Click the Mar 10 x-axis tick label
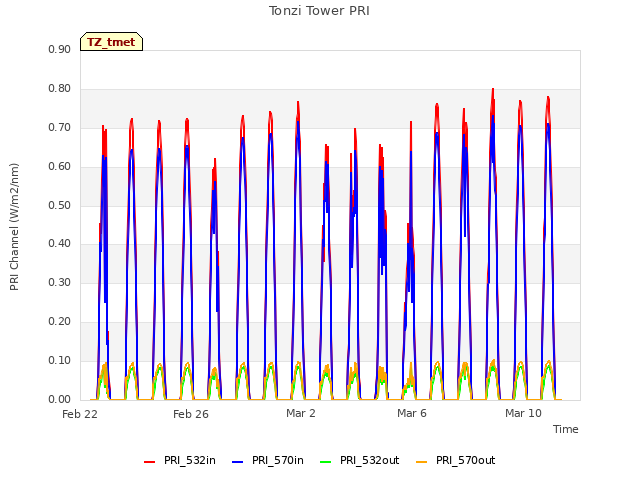 click(x=523, y=413)
